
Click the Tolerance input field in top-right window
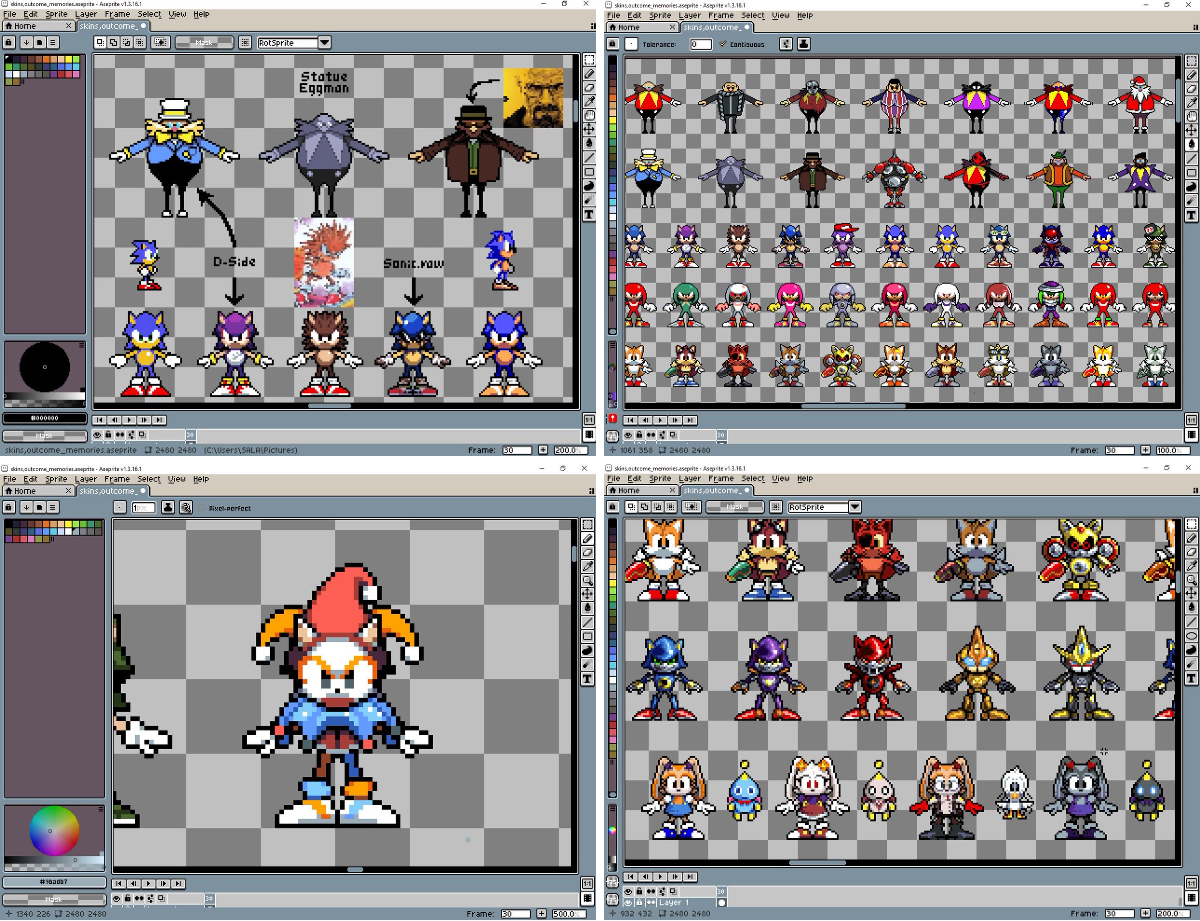coord(701,44)
